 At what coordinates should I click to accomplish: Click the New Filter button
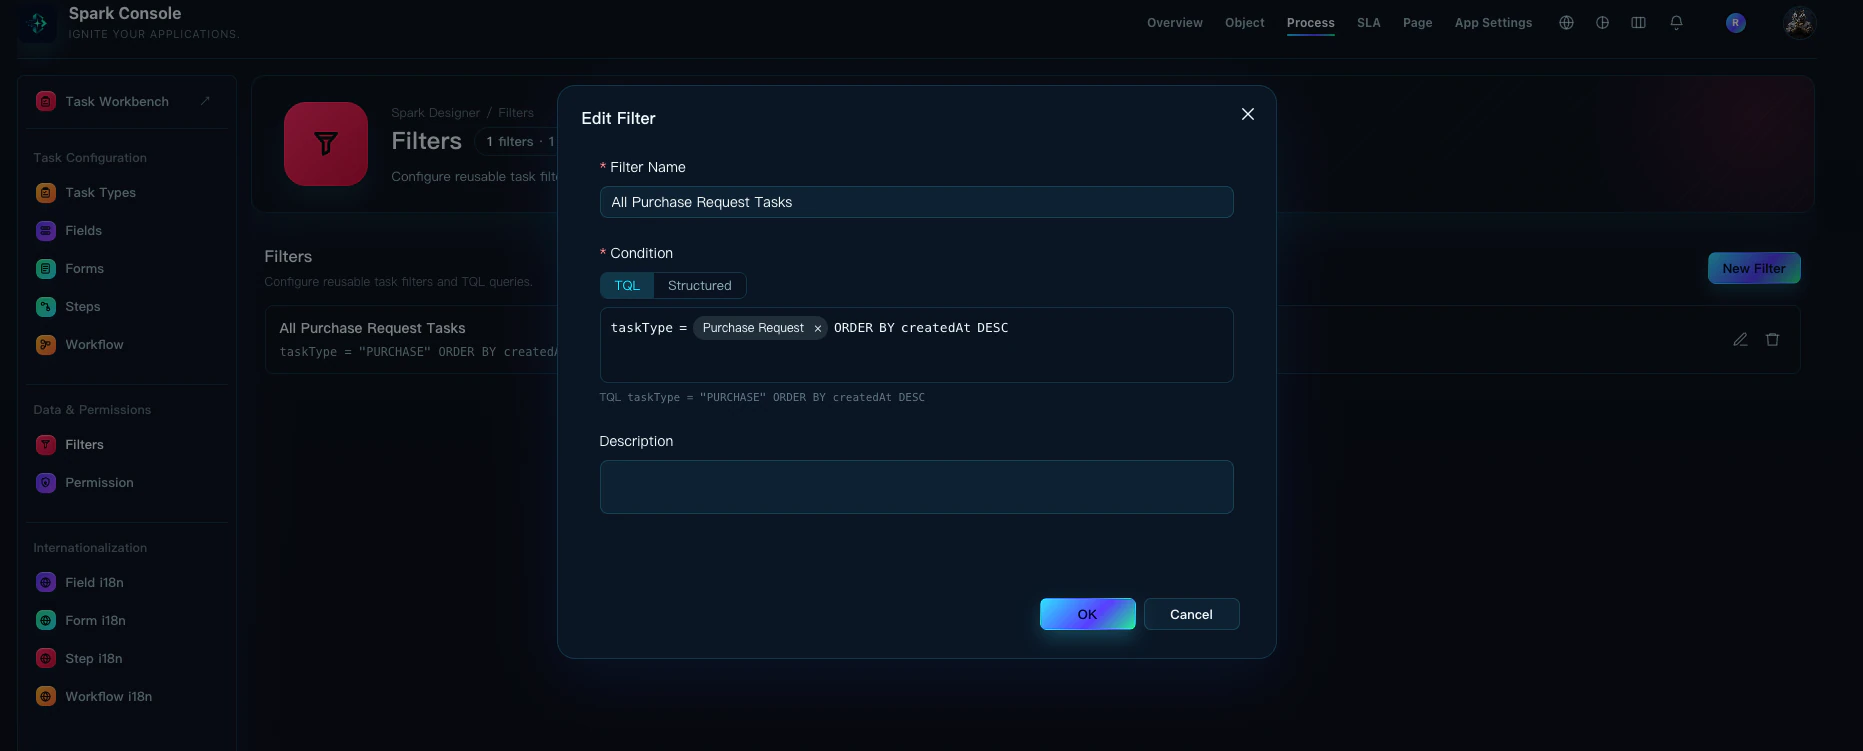coord(1754,268)
